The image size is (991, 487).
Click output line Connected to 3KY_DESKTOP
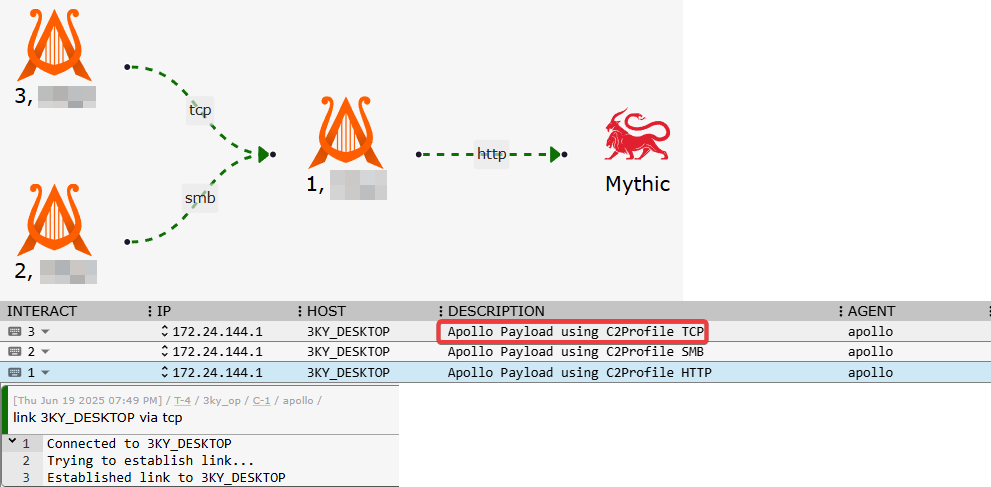click(139, 443)
